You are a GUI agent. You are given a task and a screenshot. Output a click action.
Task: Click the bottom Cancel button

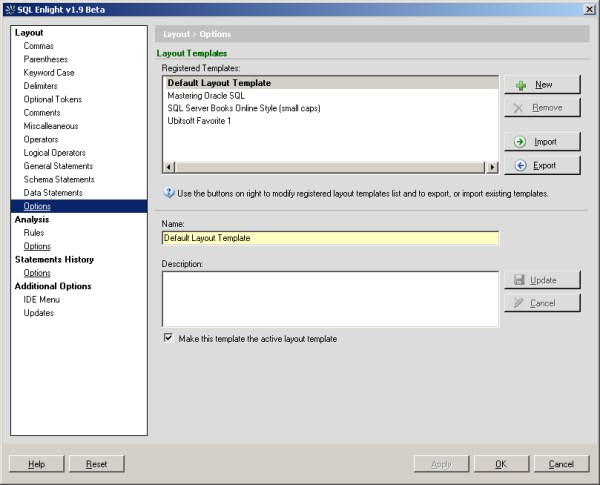[x=561, y=464]
